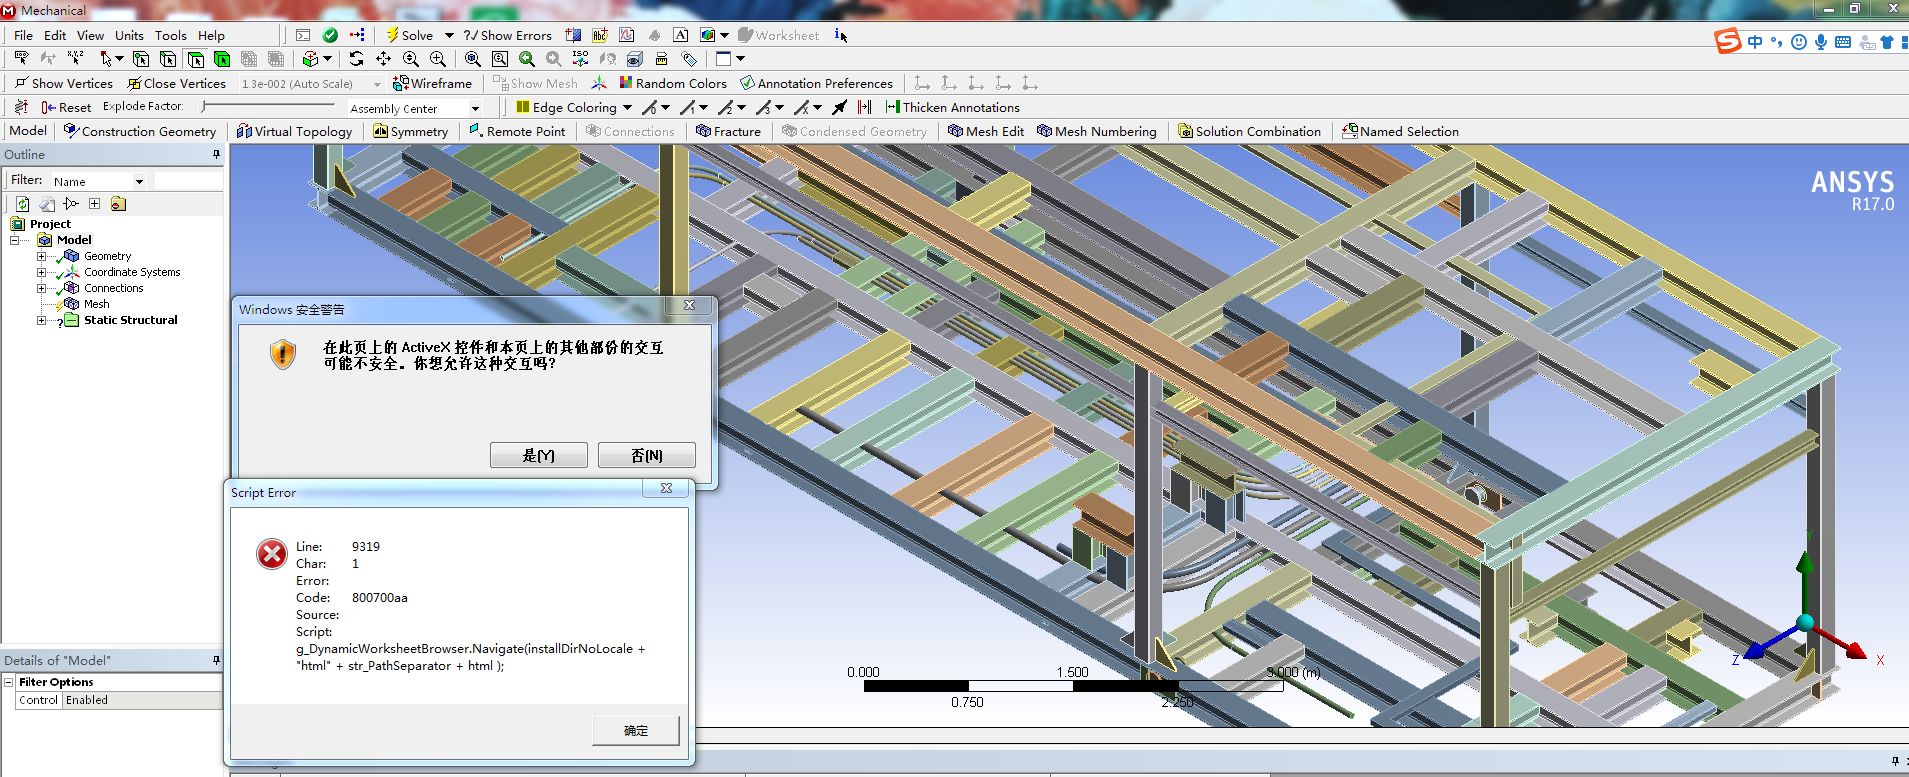The height and width of the screenshot is (777, 1909).
Task: Expand the Geometry tree node
Action: tap(41, 256)
